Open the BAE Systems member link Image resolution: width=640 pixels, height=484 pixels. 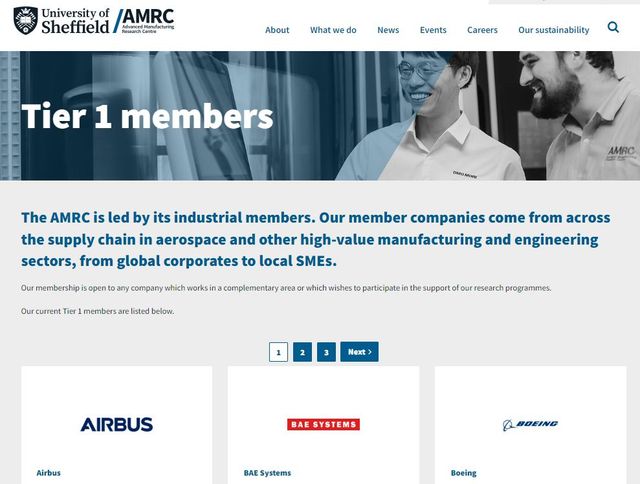tap(267, 473)
